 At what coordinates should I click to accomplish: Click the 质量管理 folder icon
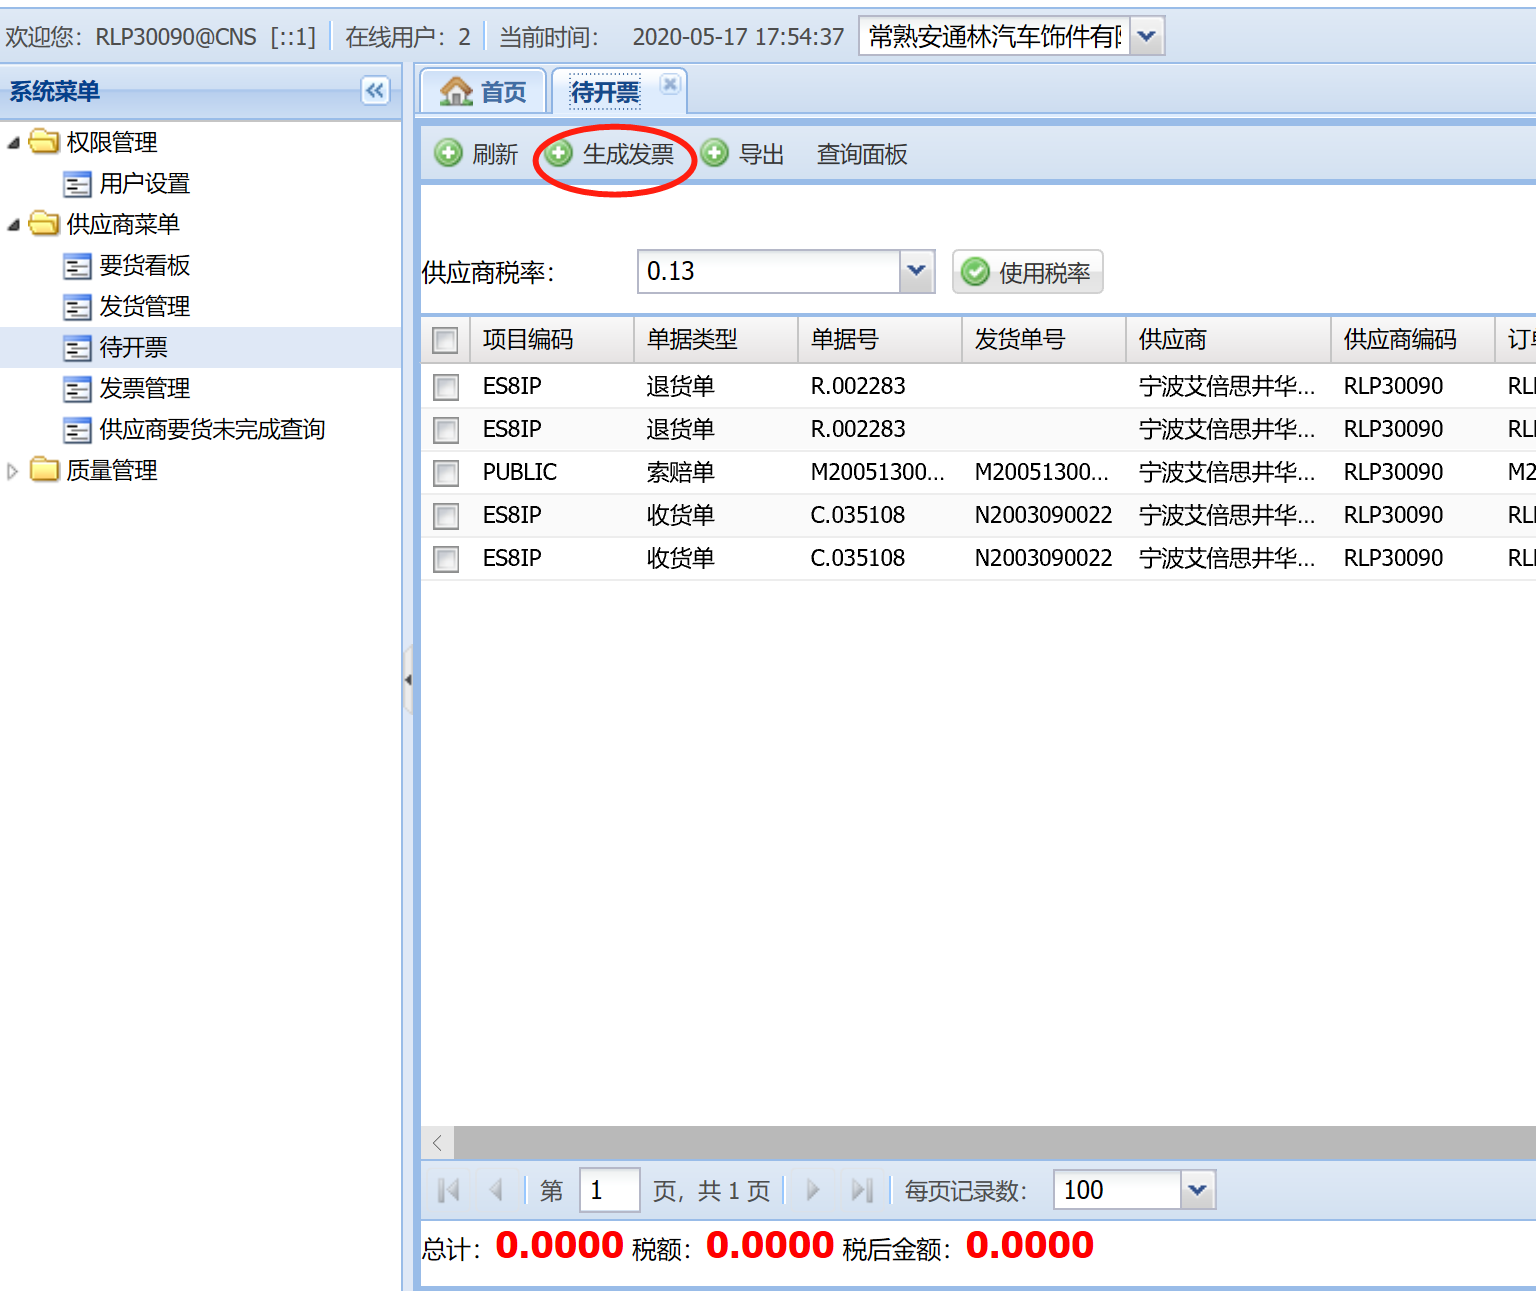[44, 469]
